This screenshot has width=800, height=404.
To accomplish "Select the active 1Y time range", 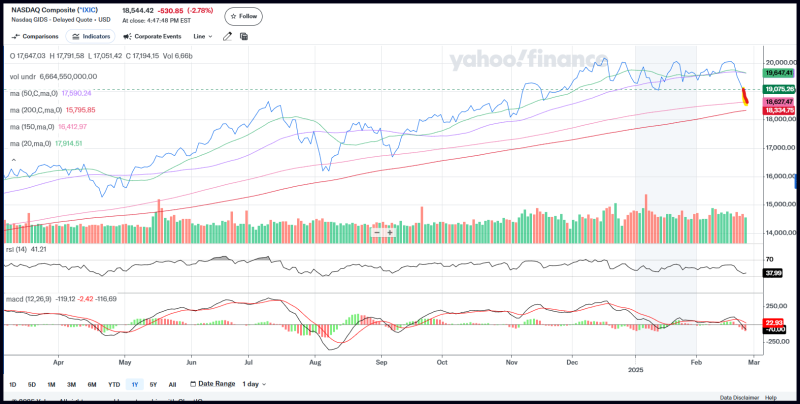I will 134,385.
